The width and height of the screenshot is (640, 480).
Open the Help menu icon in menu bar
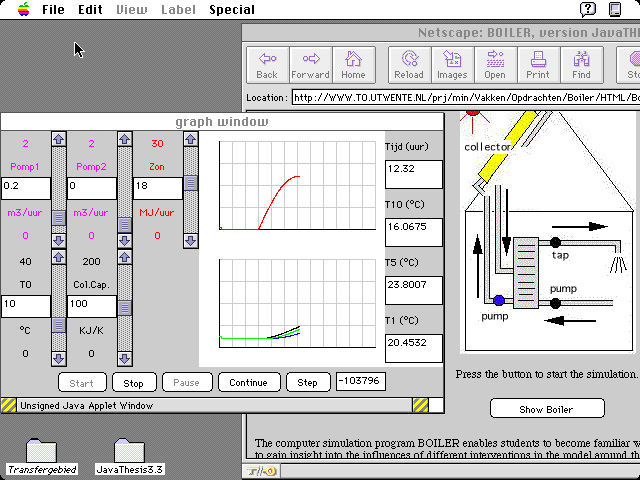point(588,9)
